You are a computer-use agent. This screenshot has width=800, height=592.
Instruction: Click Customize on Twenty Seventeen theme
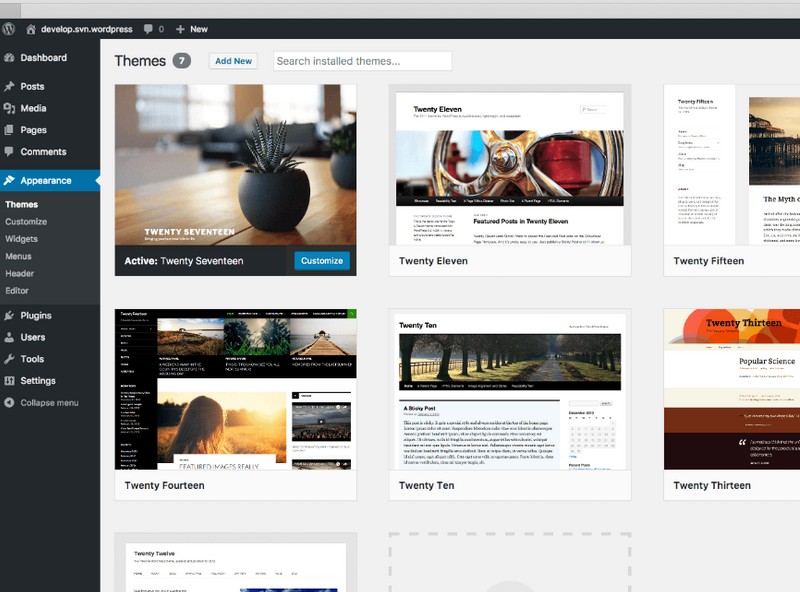pyautogui.click(x=322, y=260)
